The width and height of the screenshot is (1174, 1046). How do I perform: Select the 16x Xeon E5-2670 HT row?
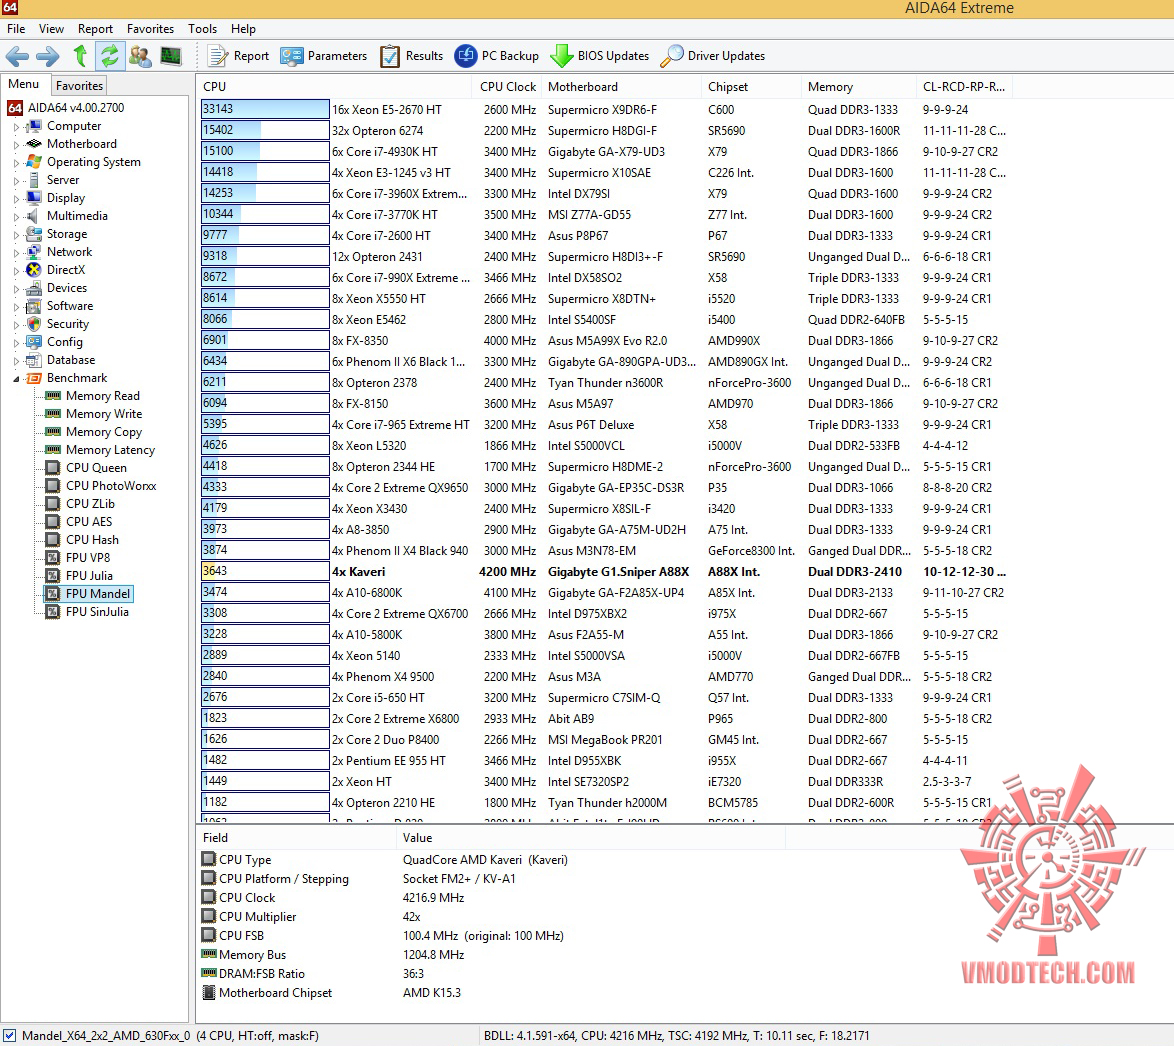click(x=606, y=109)
